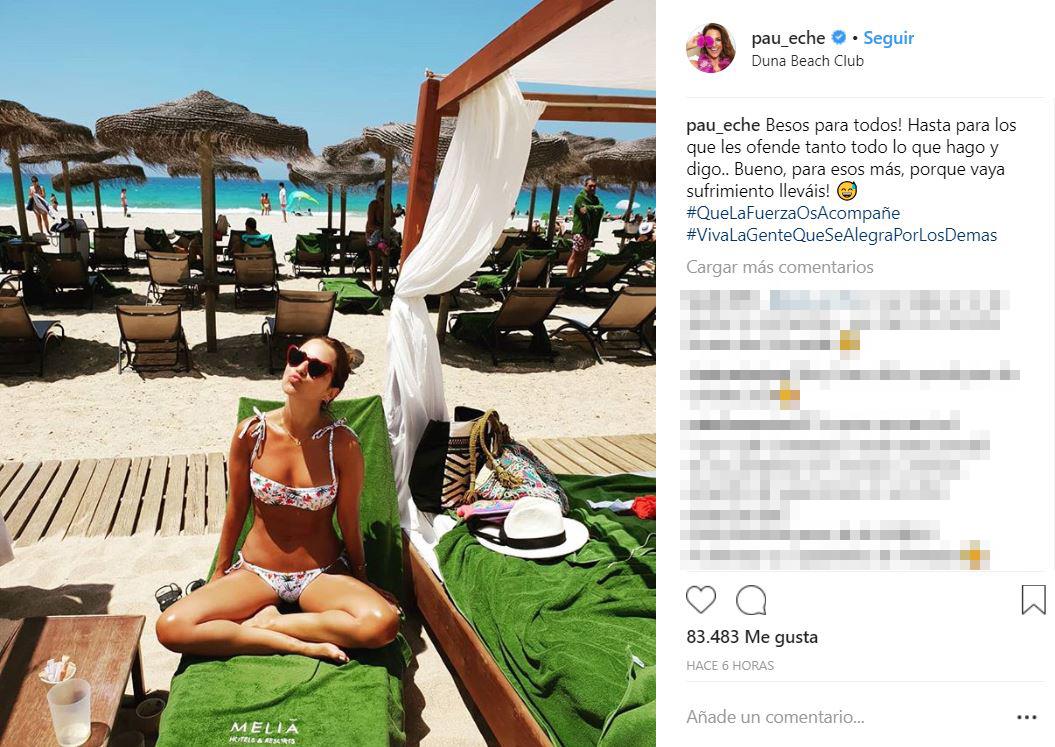The height and width of the screenshot is (747, 1055).
Task: Click the caption author pau_eche
Action: coord(723,125)
